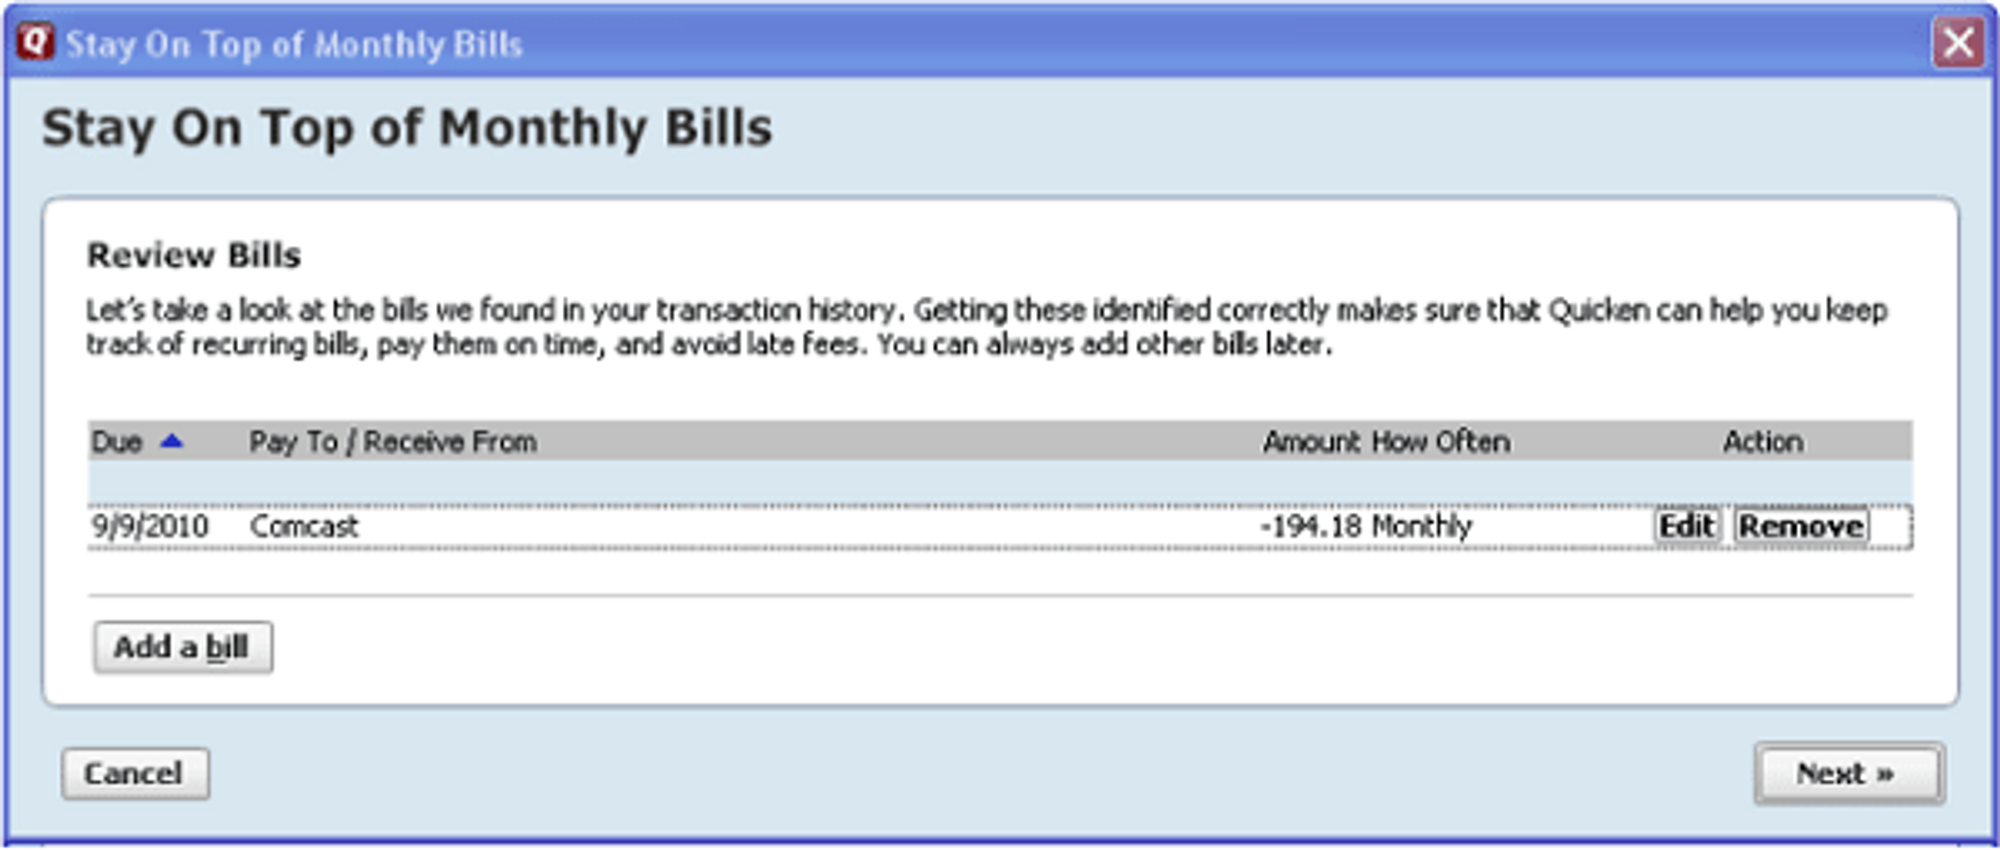
Task: Select the 9/9/2010 due date cell
Action: 150,526
